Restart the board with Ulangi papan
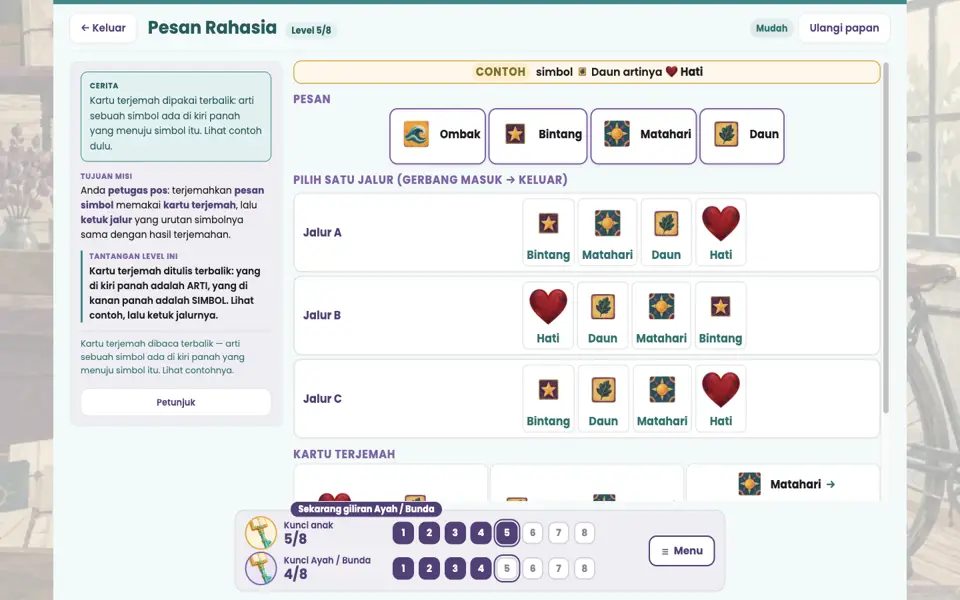The image size is (960, 600). tap(844, 28)
